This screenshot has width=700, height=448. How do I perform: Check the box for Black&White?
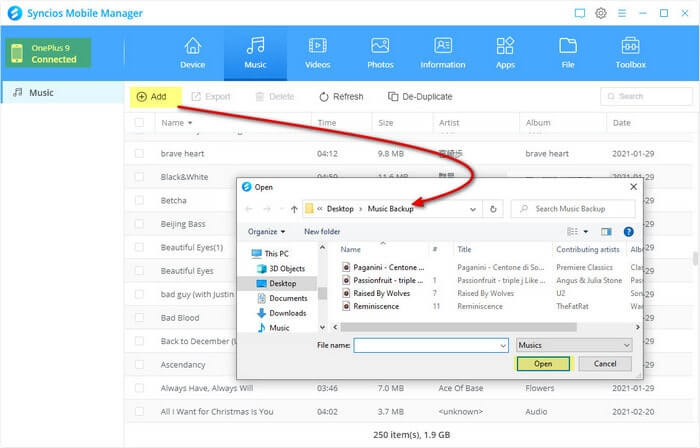(x=139, y=177)
